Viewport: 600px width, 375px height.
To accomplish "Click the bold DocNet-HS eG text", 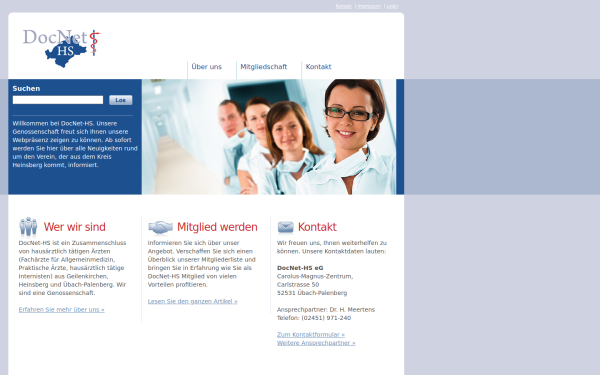I will [300, 268].
